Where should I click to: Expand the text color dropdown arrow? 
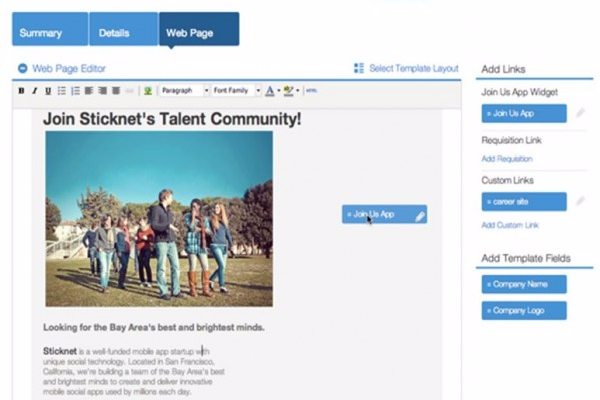(278, 90)
